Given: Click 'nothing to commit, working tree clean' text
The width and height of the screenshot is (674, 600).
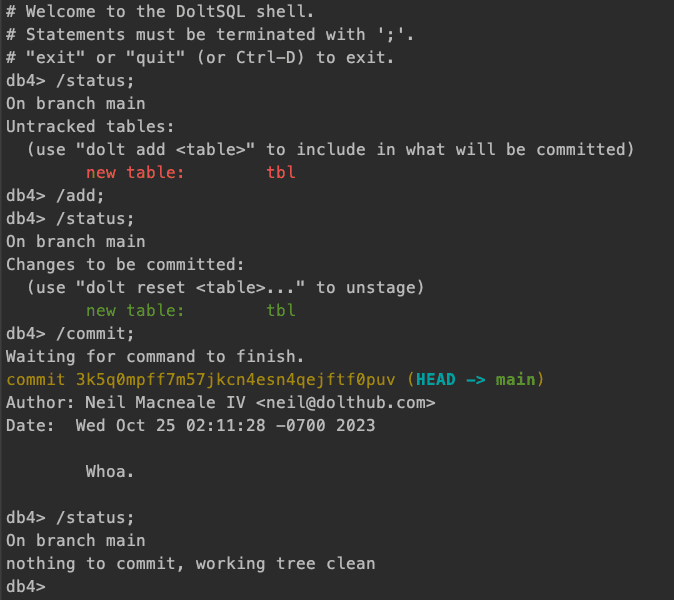Looking at the screenshot, I should [190, 563].
